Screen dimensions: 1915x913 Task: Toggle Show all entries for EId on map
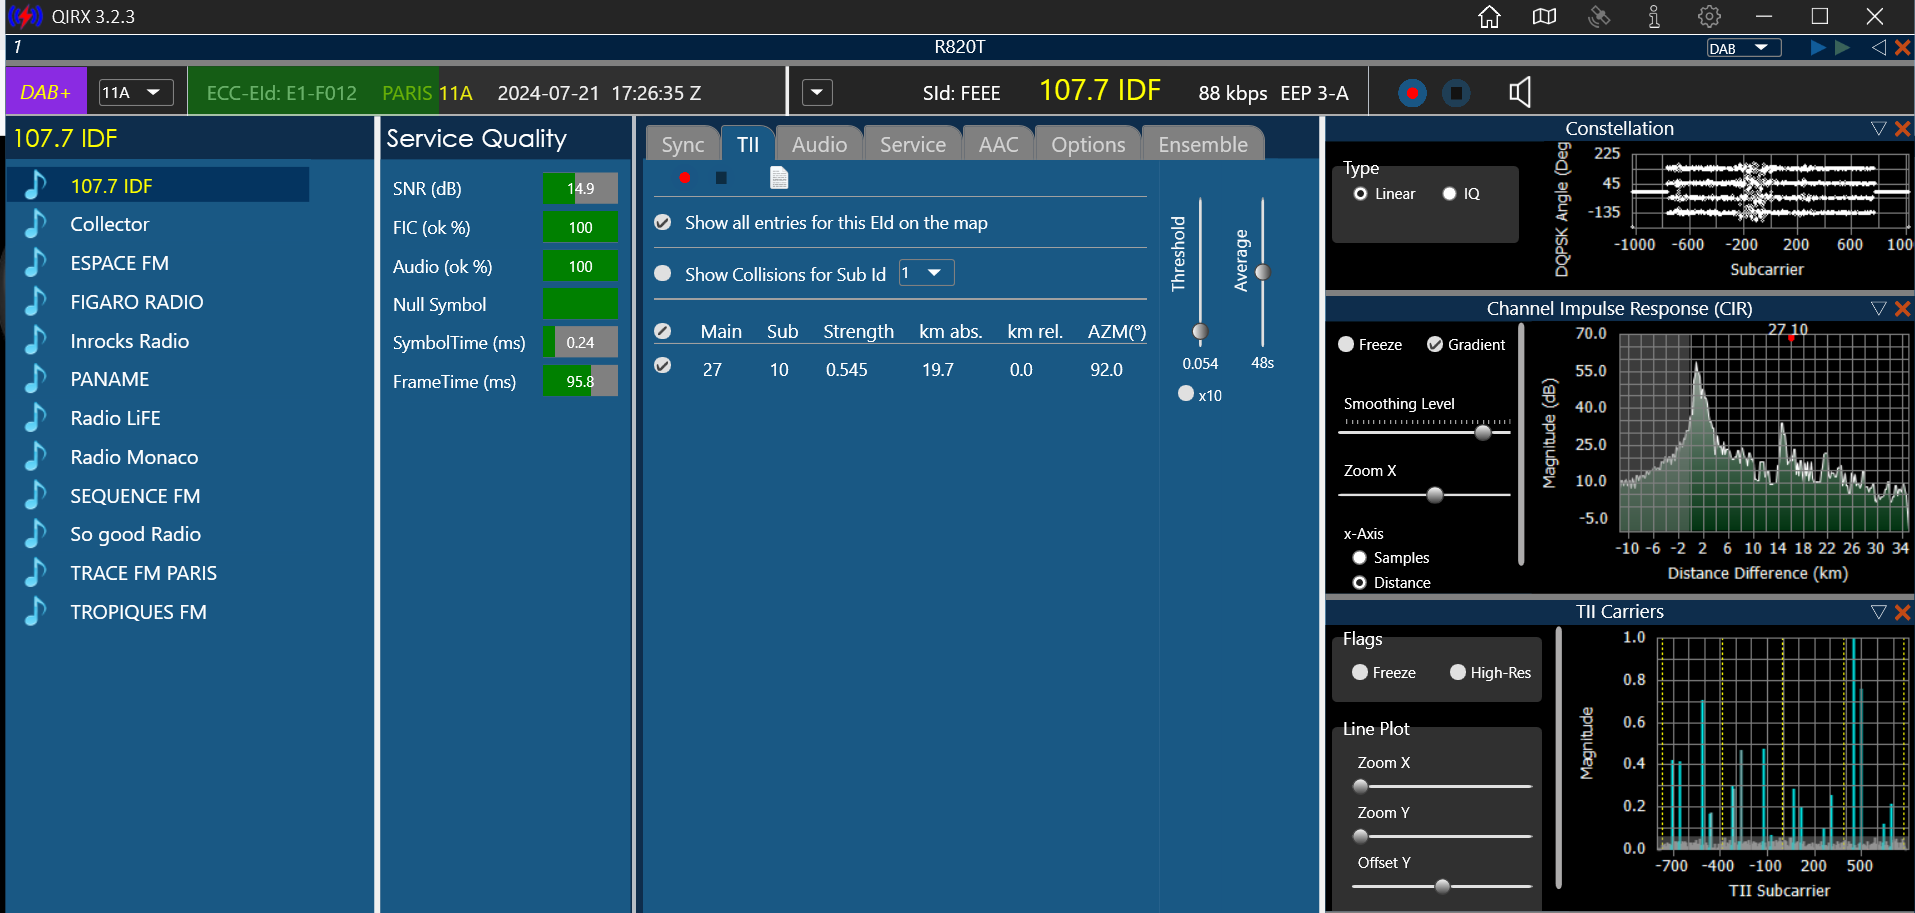click(662, 222)
